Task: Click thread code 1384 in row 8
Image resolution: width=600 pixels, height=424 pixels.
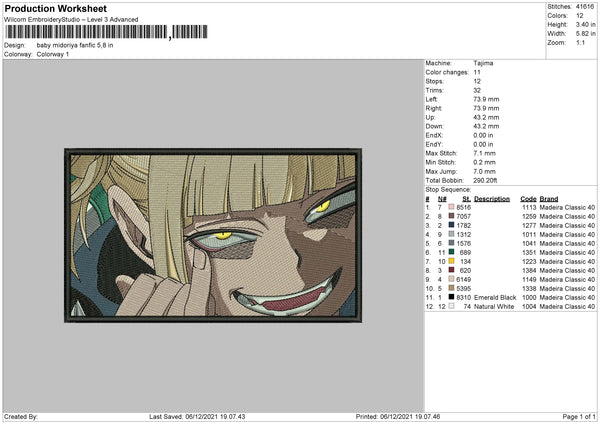Action: pyautogui.click(x=529, y=271)
